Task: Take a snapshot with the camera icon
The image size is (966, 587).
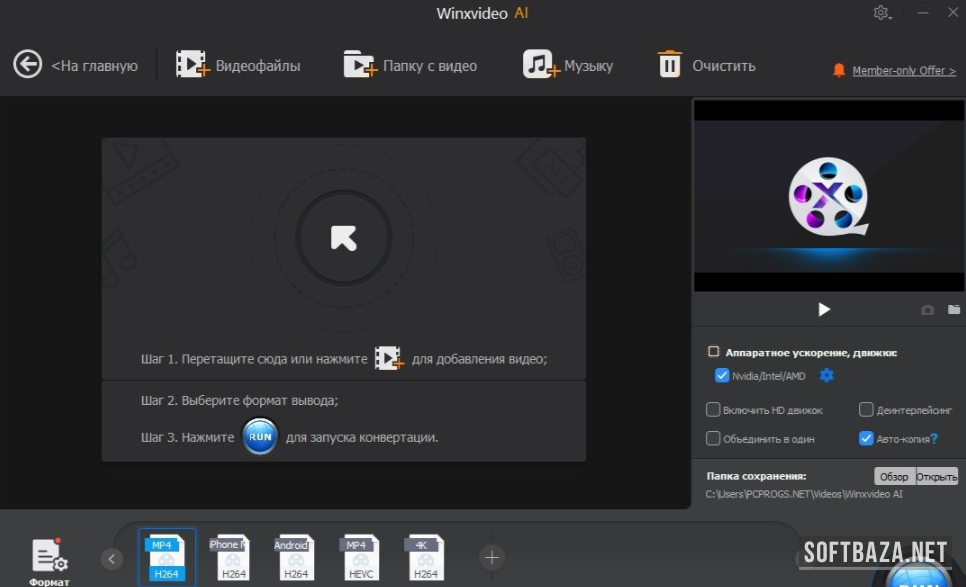Action: point(927,310)
